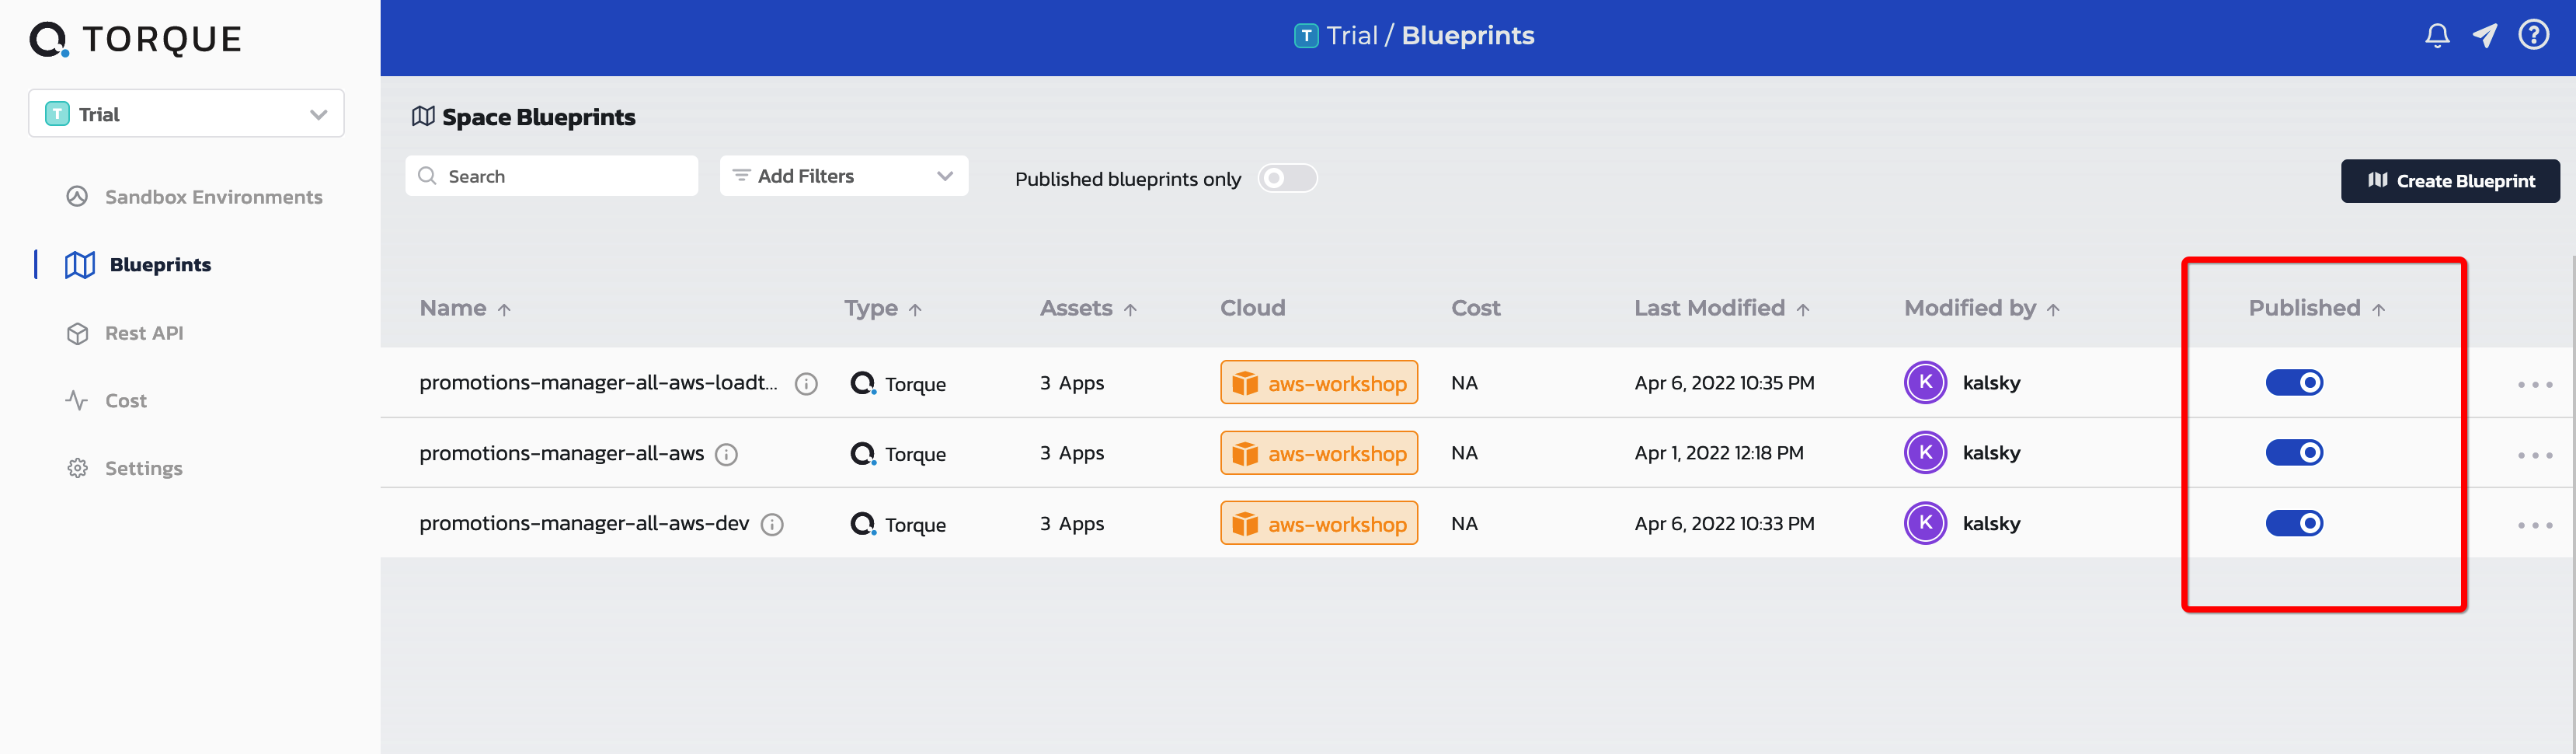Screen dimensions: 2576x754
Task: Open the help question mark icon
Action: 2534,35
